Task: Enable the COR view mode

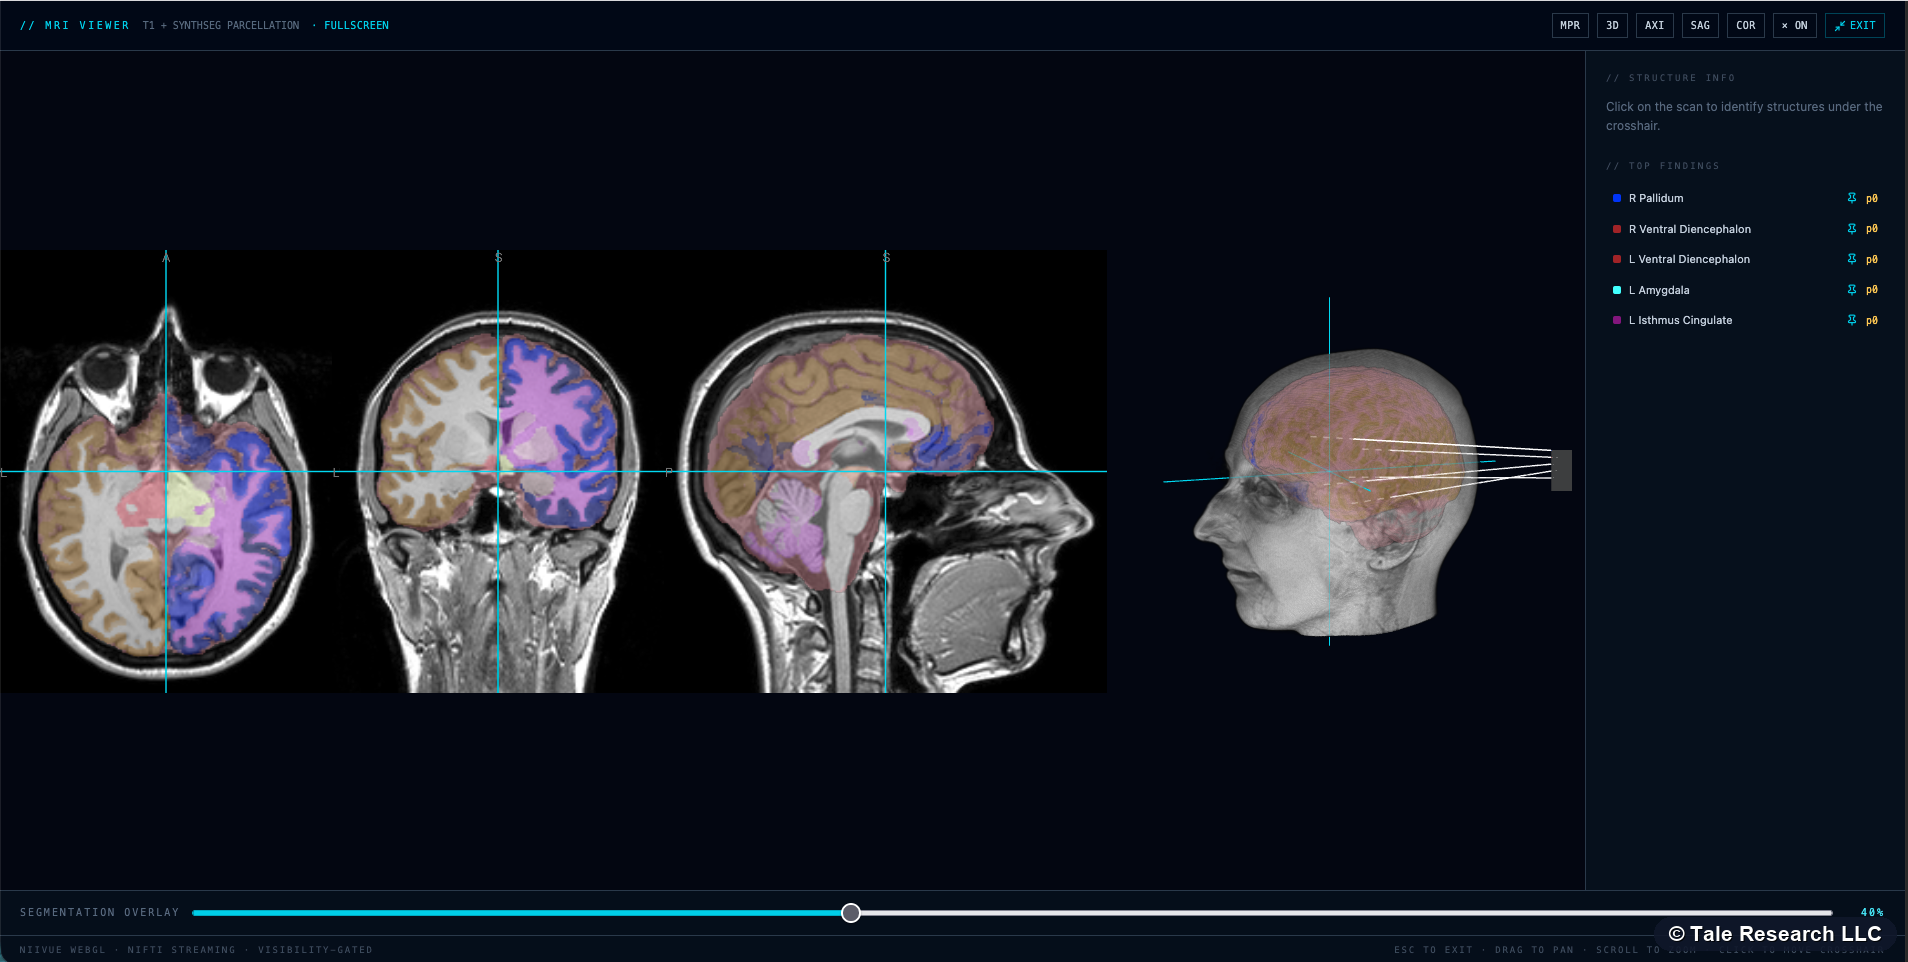Action: click(x=1745, y=25)
